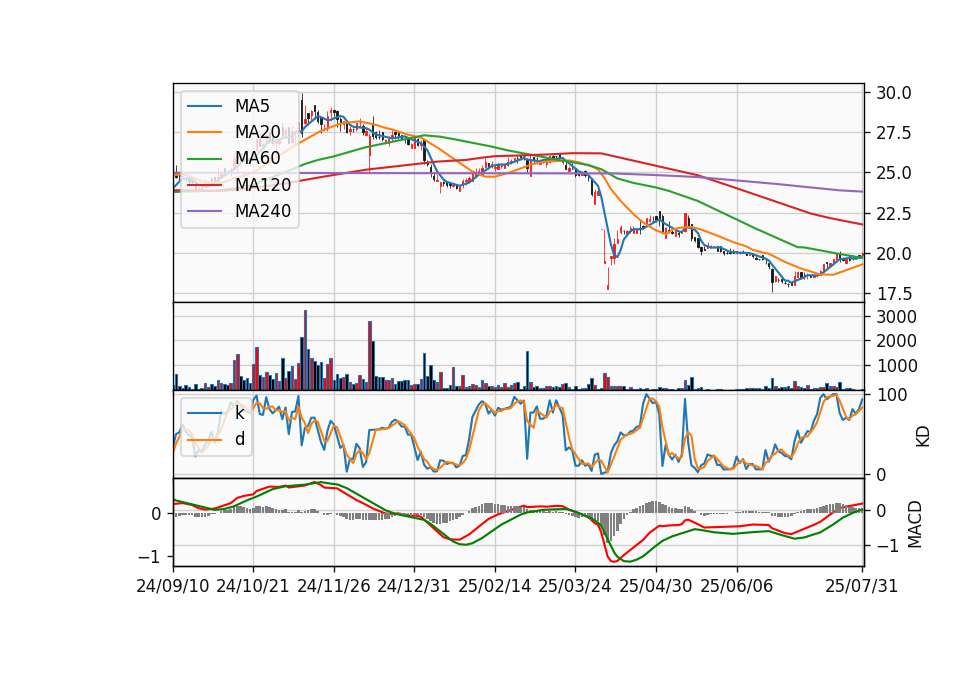The width and height of the screenshot is (960, 690).
Task: Click the KD axis title
Action: 923,437
